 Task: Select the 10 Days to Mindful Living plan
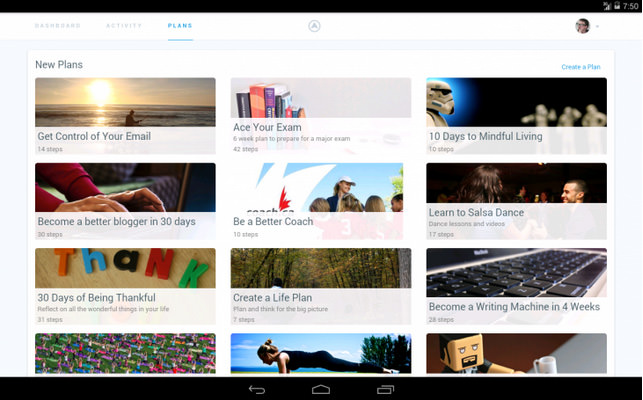516,116
